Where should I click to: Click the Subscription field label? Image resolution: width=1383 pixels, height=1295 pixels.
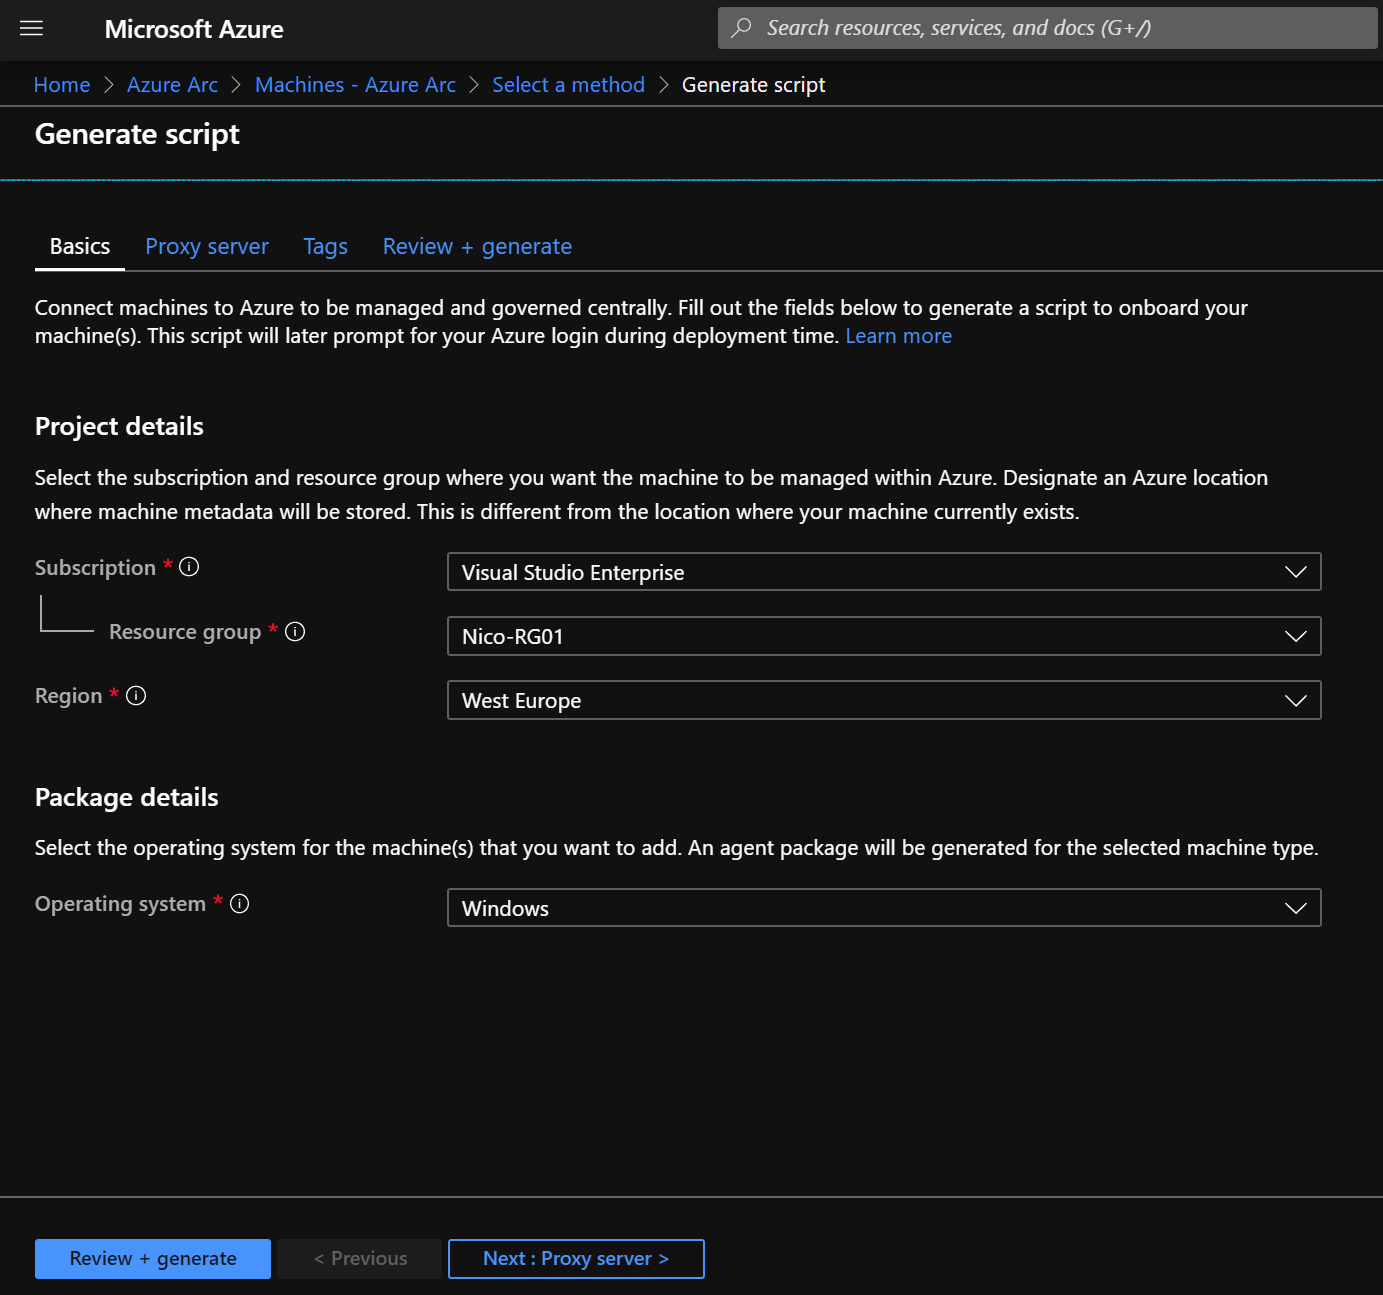[95, 567]
